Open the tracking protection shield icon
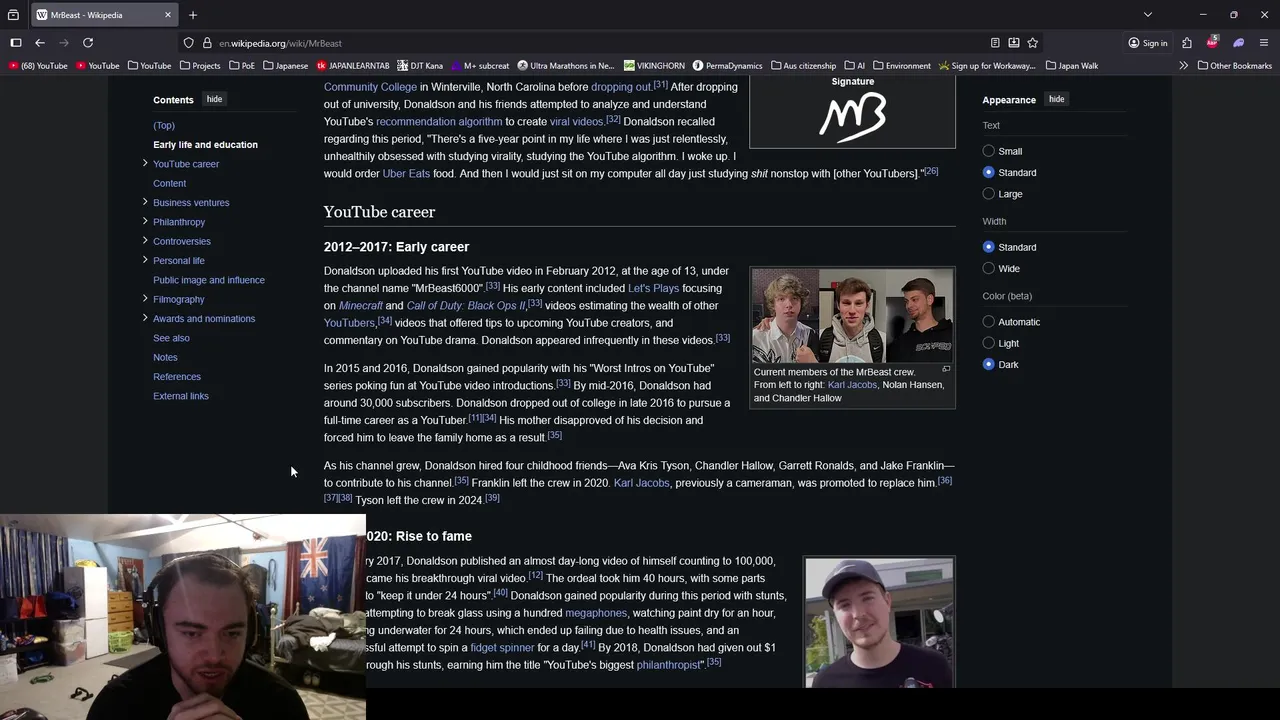 click(x=188, y=43)
